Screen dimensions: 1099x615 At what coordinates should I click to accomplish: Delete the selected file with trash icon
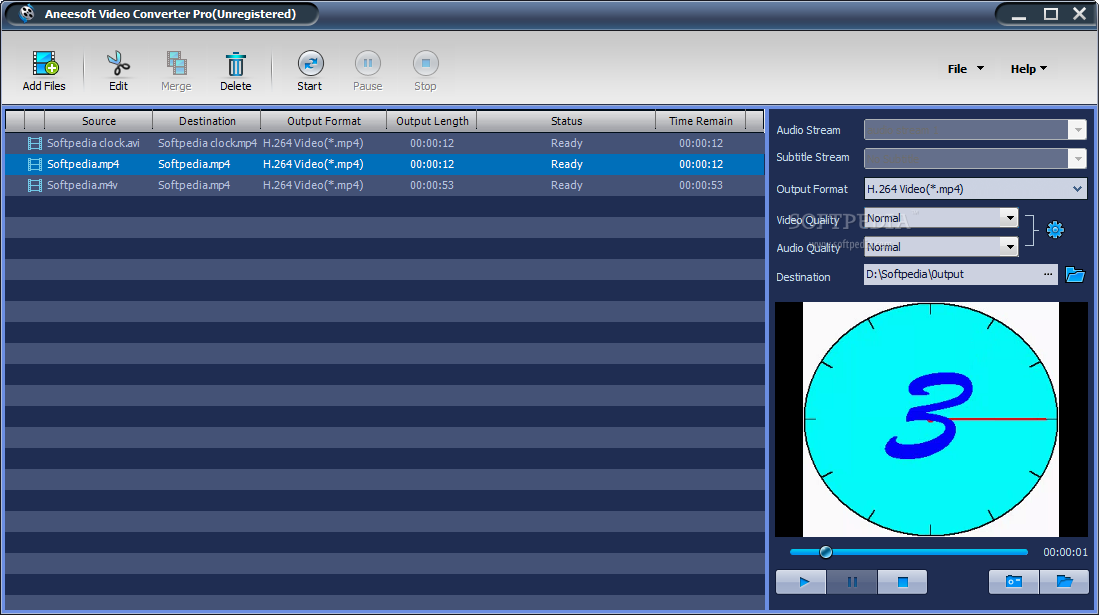pos(236,64)
